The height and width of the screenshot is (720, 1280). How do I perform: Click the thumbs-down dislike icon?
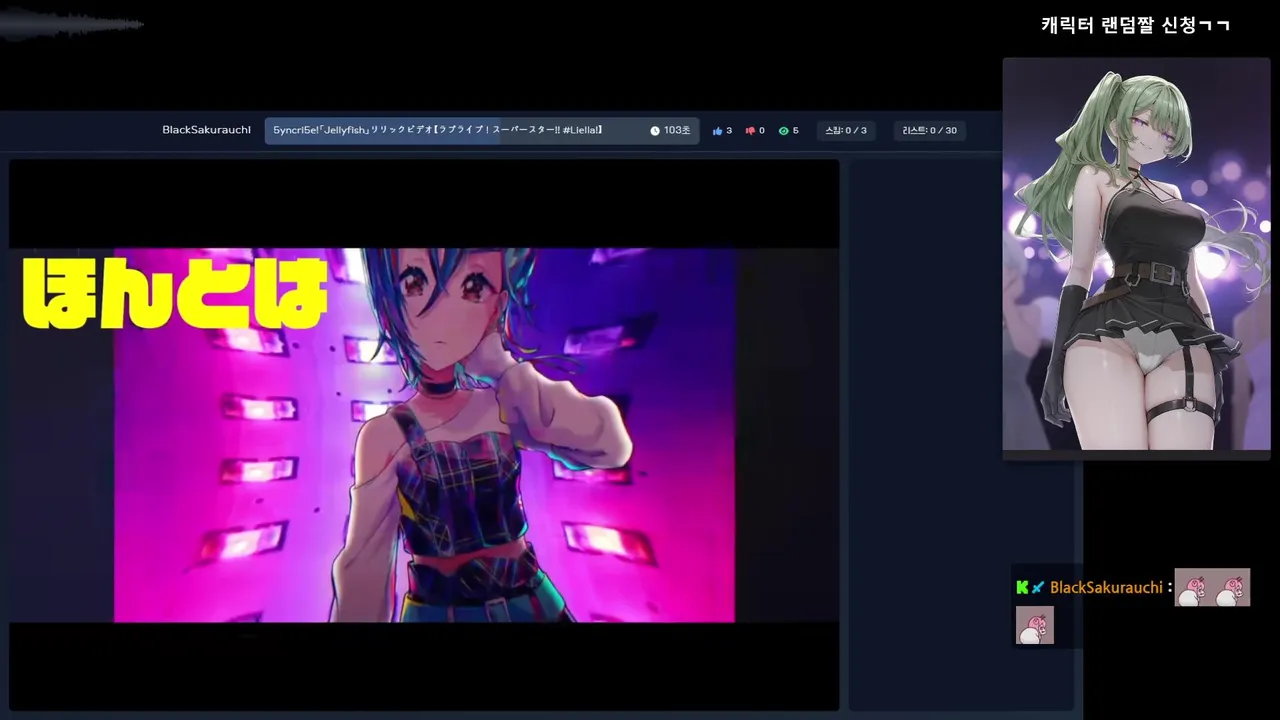point(750,131)
